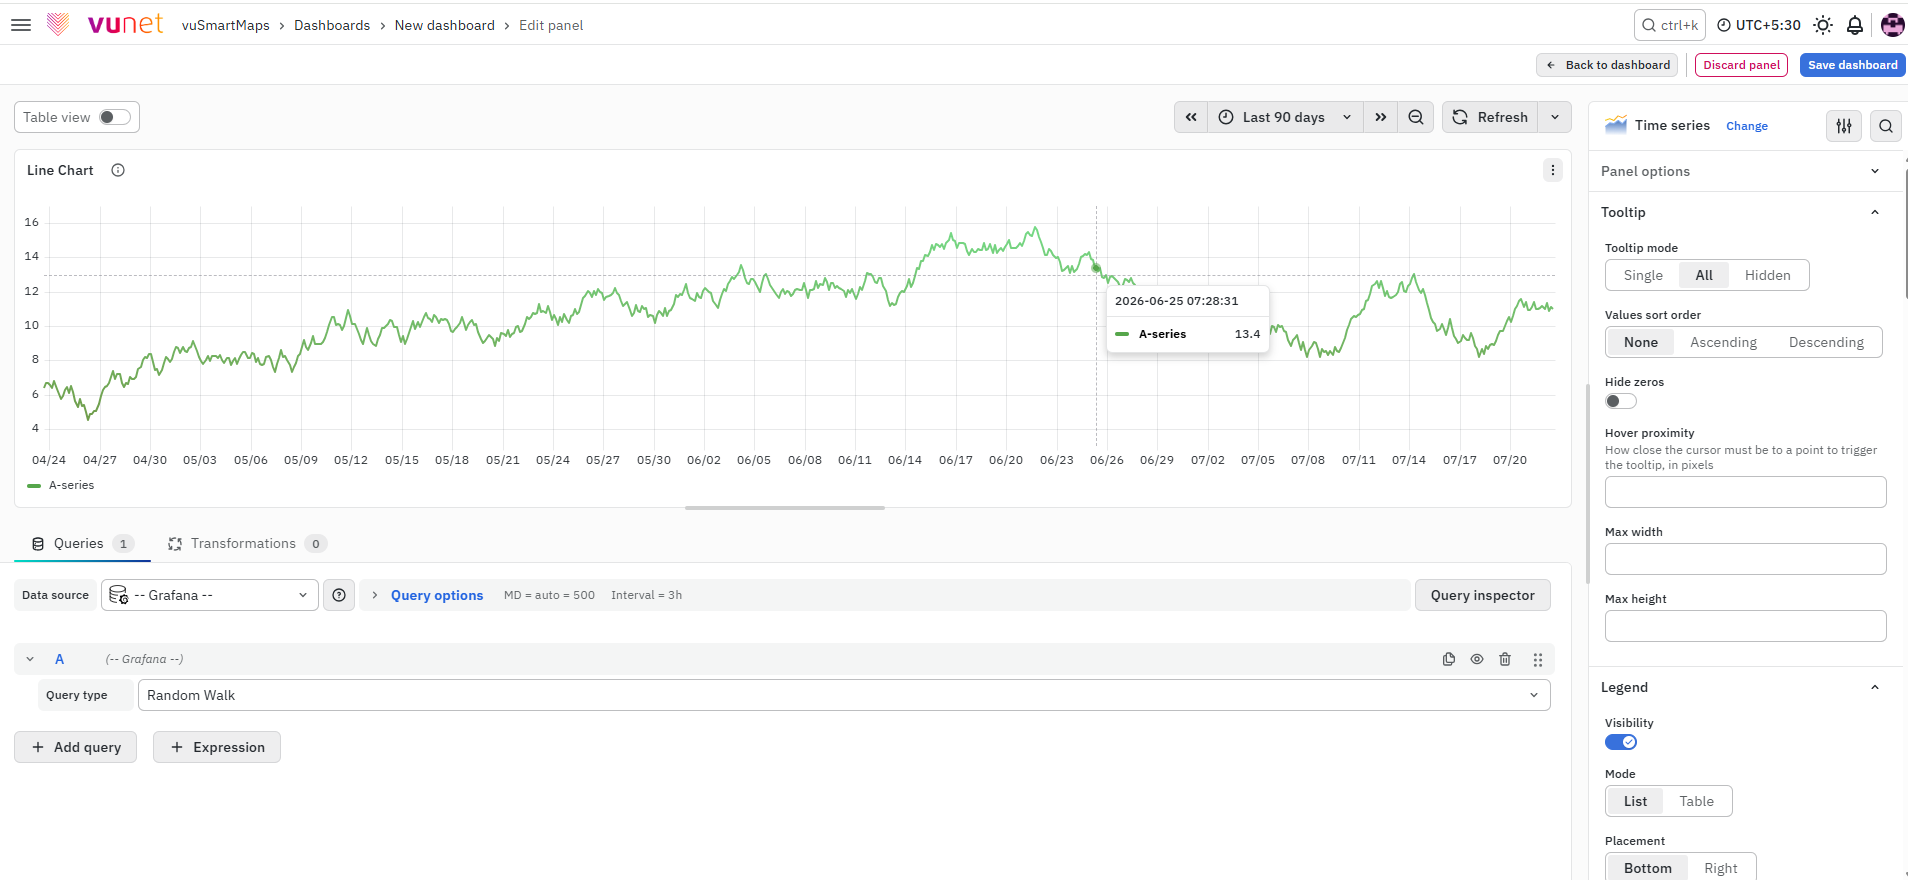Switch to the Transformations tab
The image size is (1908, 880).
[246, 544]
